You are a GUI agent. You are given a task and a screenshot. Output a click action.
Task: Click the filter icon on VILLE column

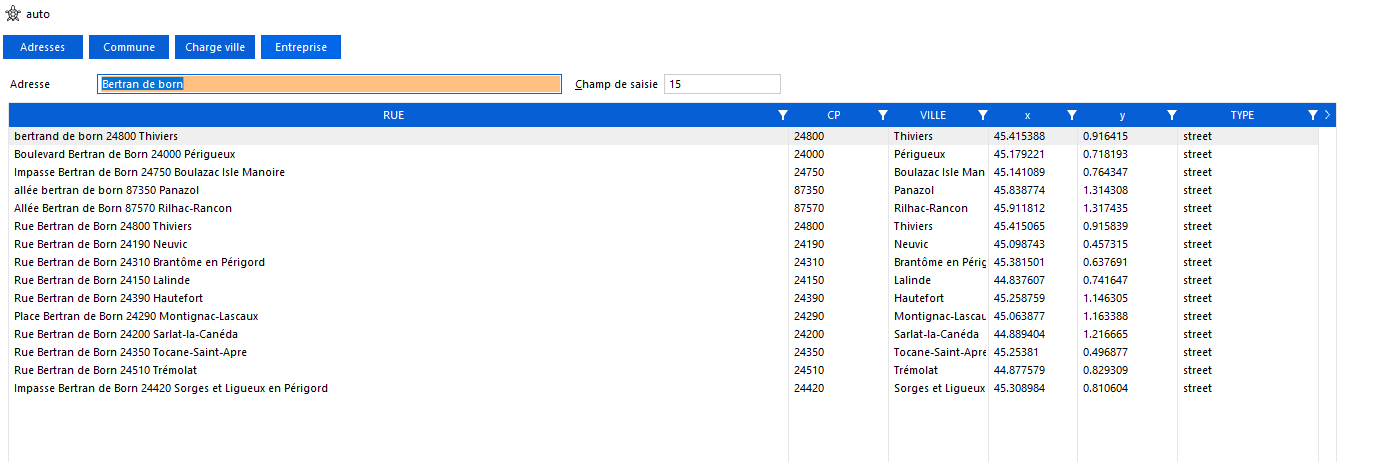click(x=983, y=115)
